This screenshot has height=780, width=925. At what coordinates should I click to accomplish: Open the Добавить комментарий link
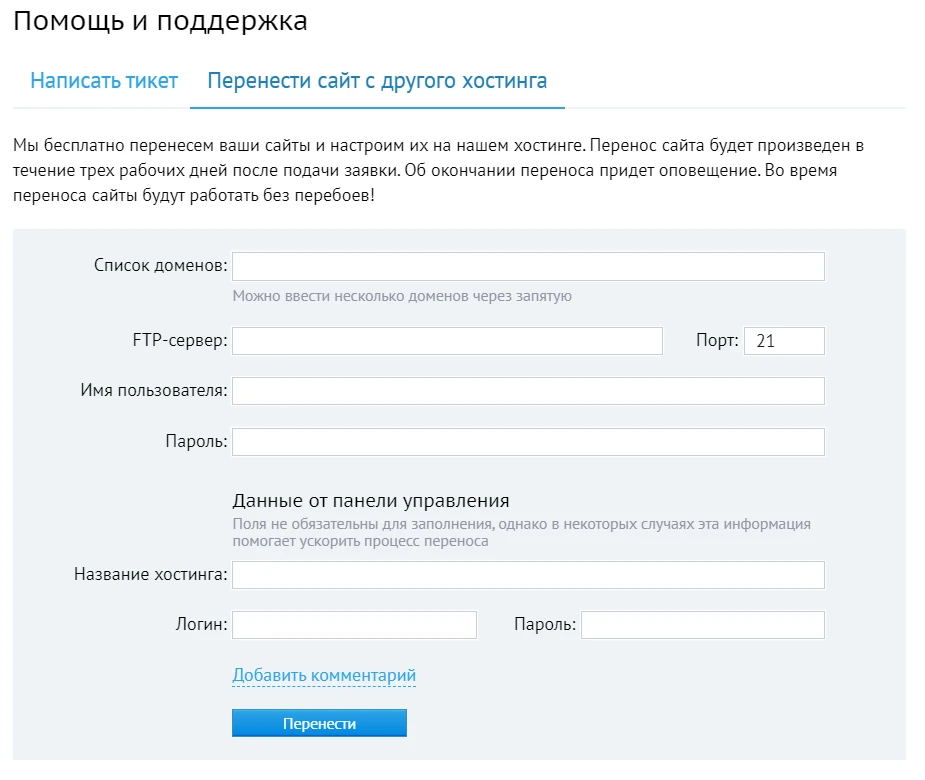point(324,674)
